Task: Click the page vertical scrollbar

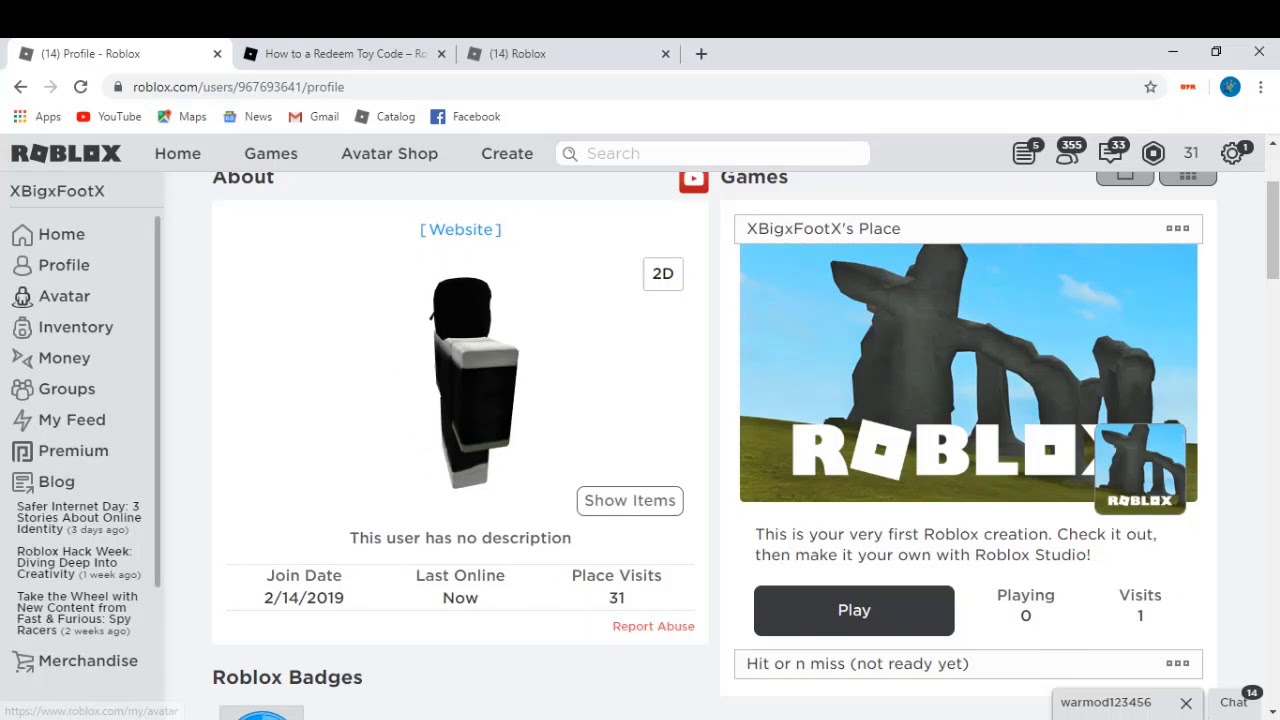Action: tap(1272, 232)
